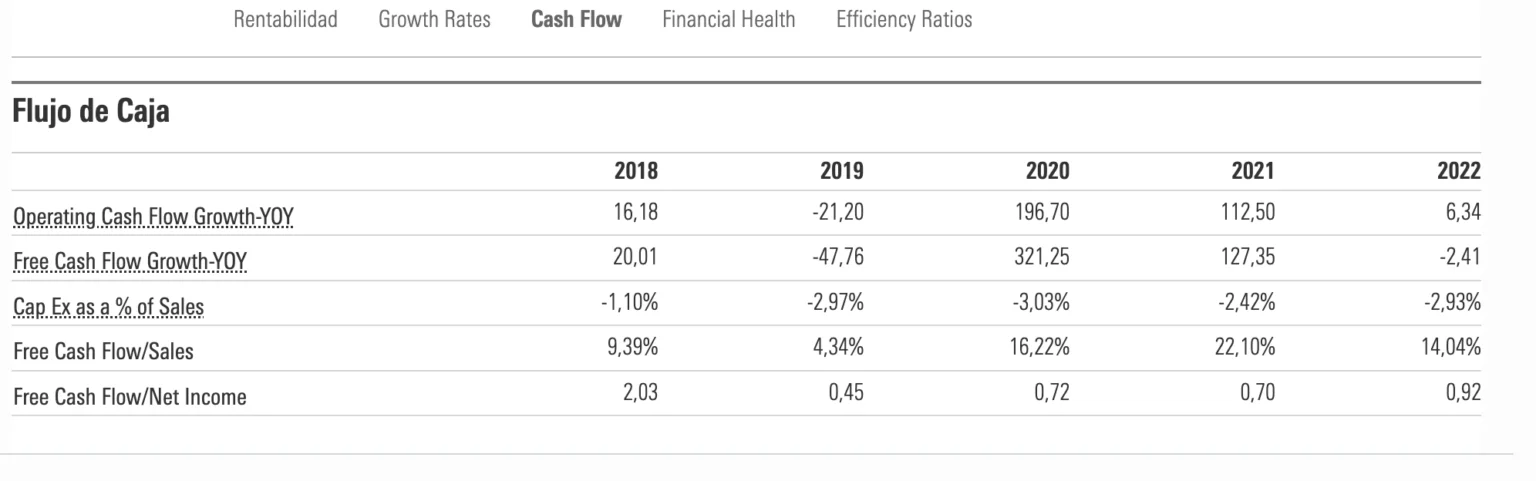This screenshot has height=481, width=1536.
Task: Select the Cash Flow tab
Action: pos(576,19)
